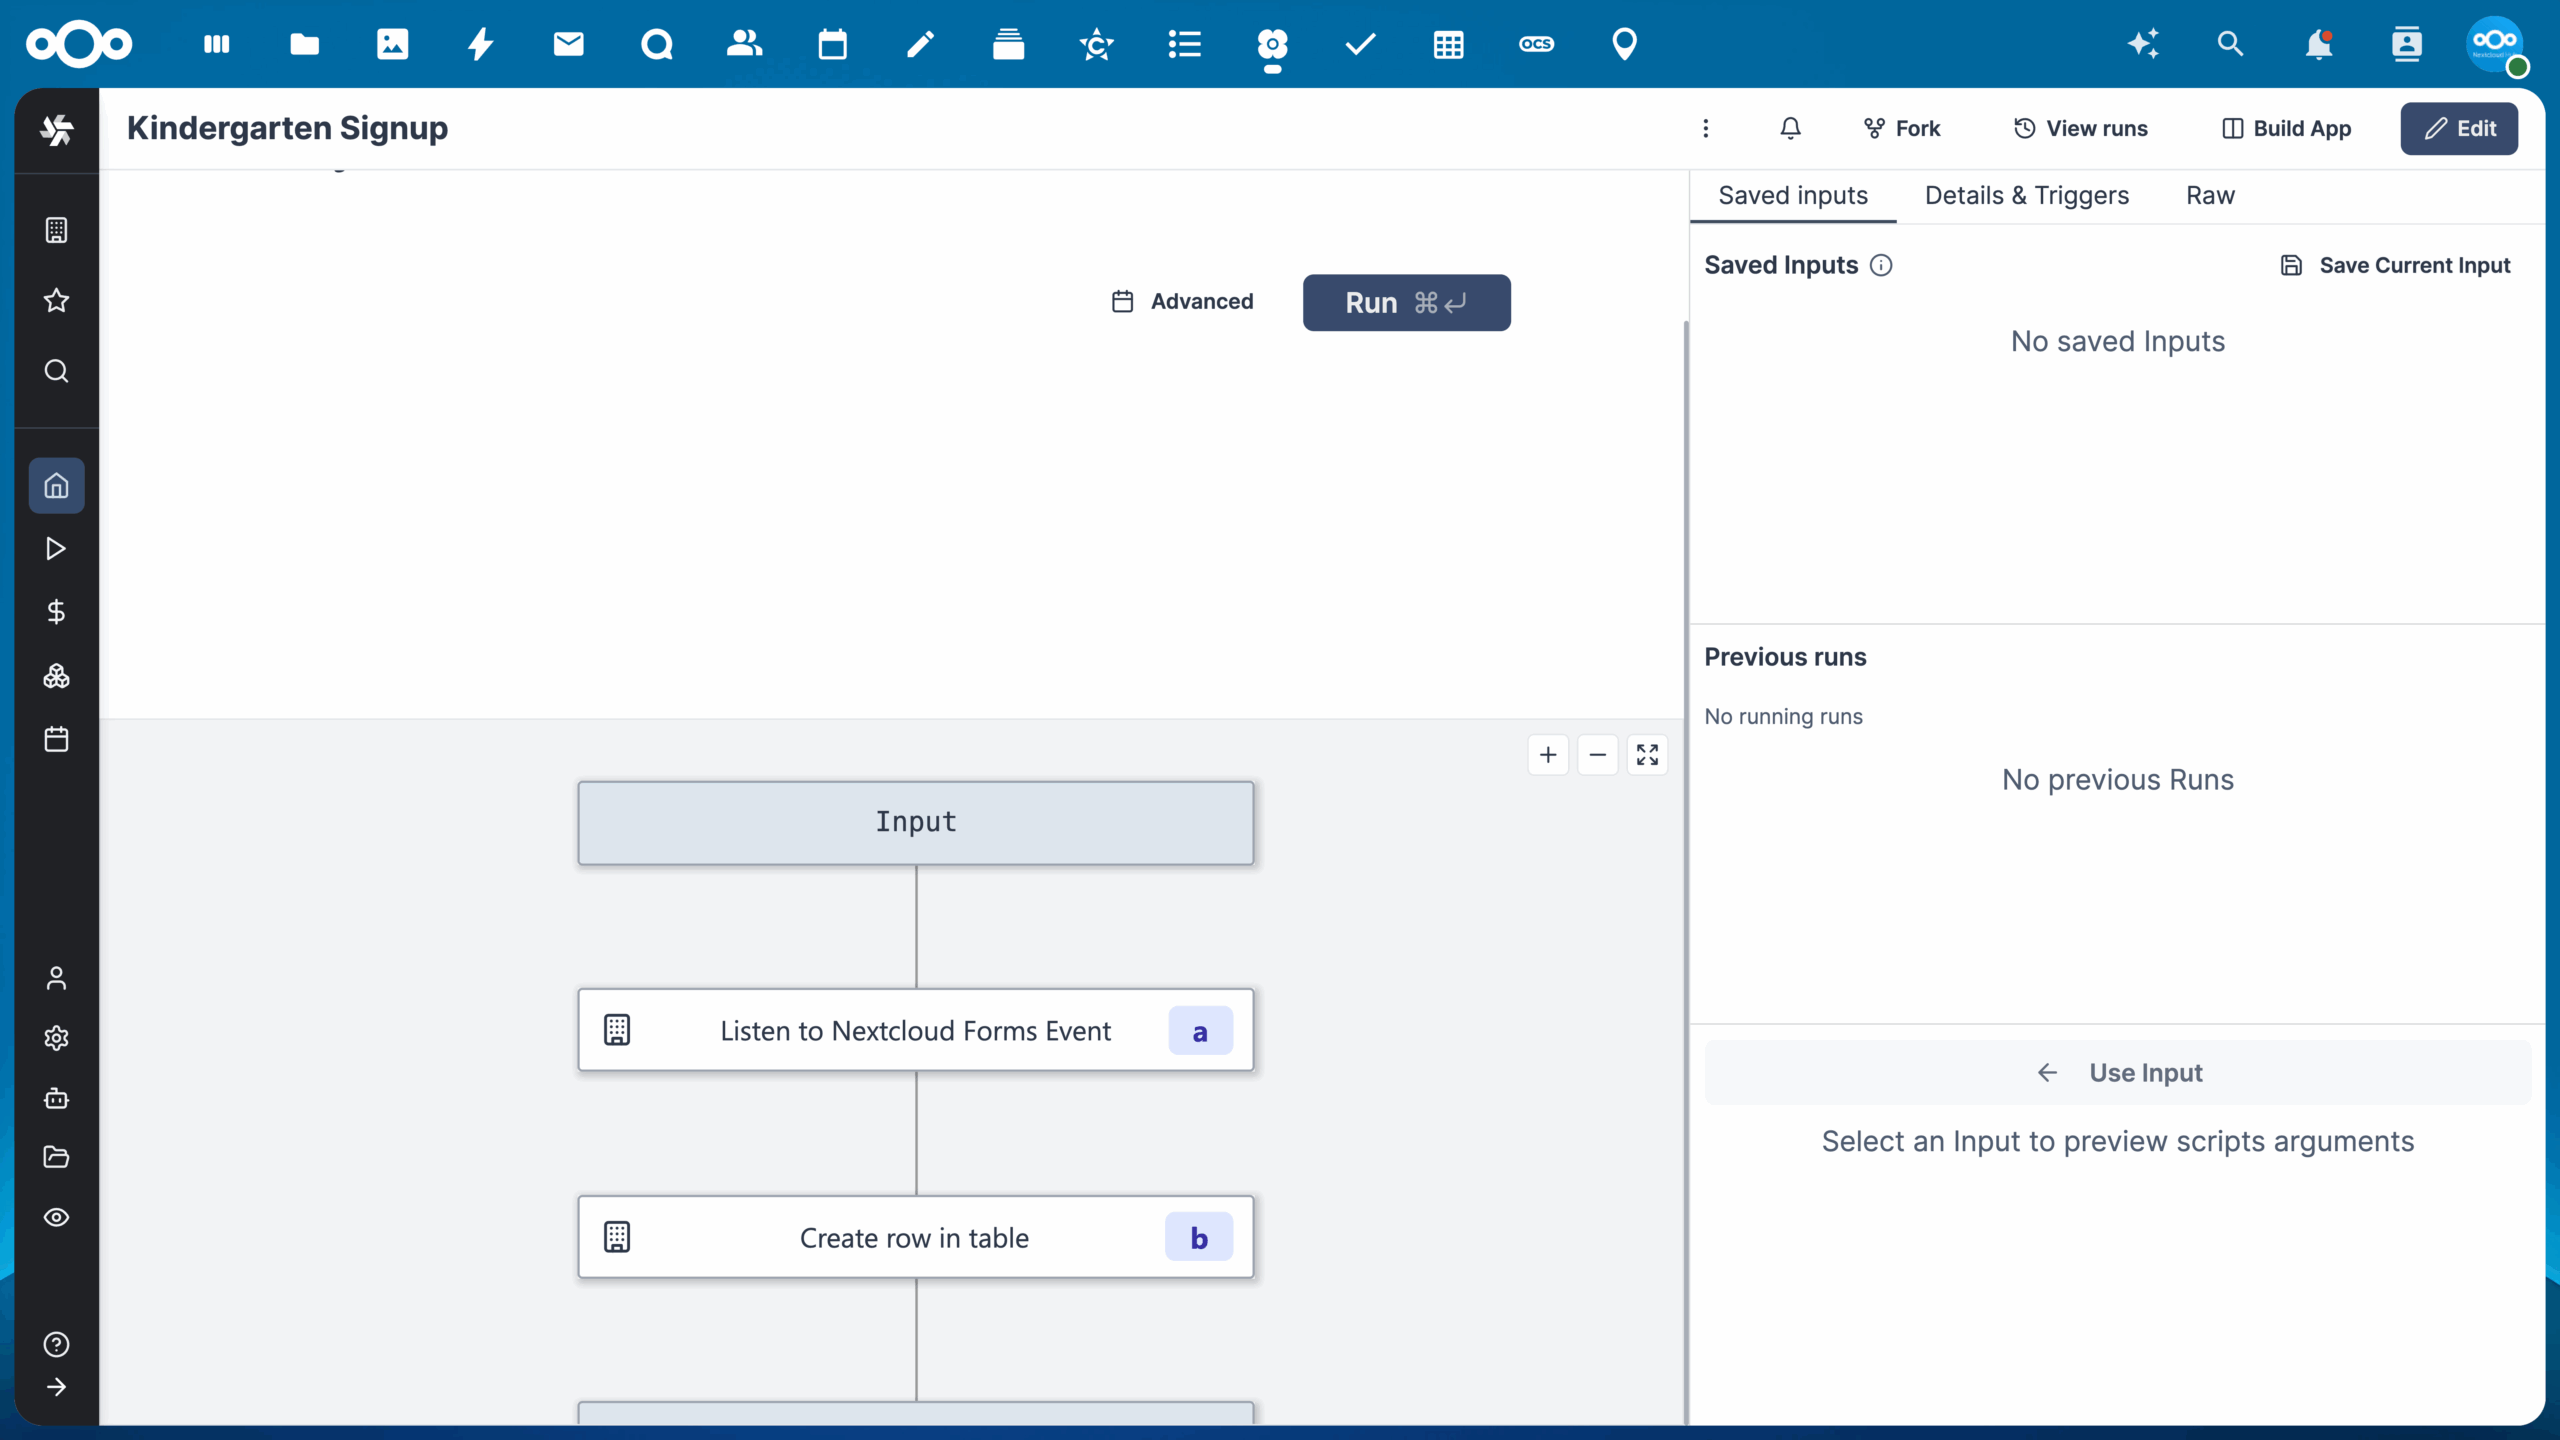Image resolution: width=2560 pixels, height=1440 pixels.
Task: Click the Nextcloud Assistant sparkle icon
Action: point(2142,44)
